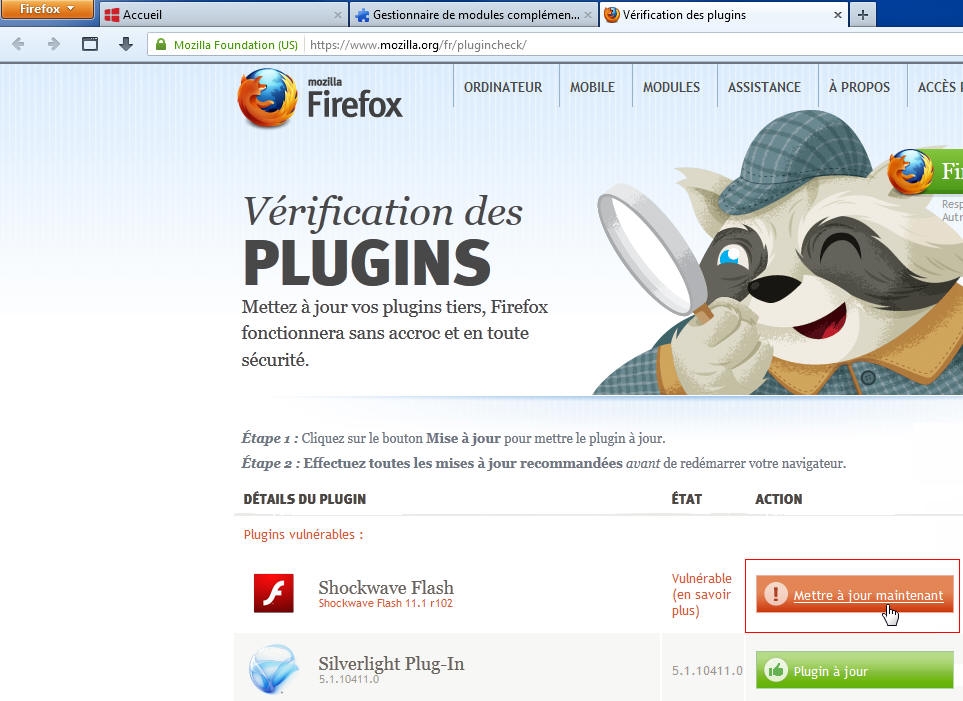Open the ORDINATEUR navigation menu
This screenshot has height=701, width=963.
click(x=503, y=87)
